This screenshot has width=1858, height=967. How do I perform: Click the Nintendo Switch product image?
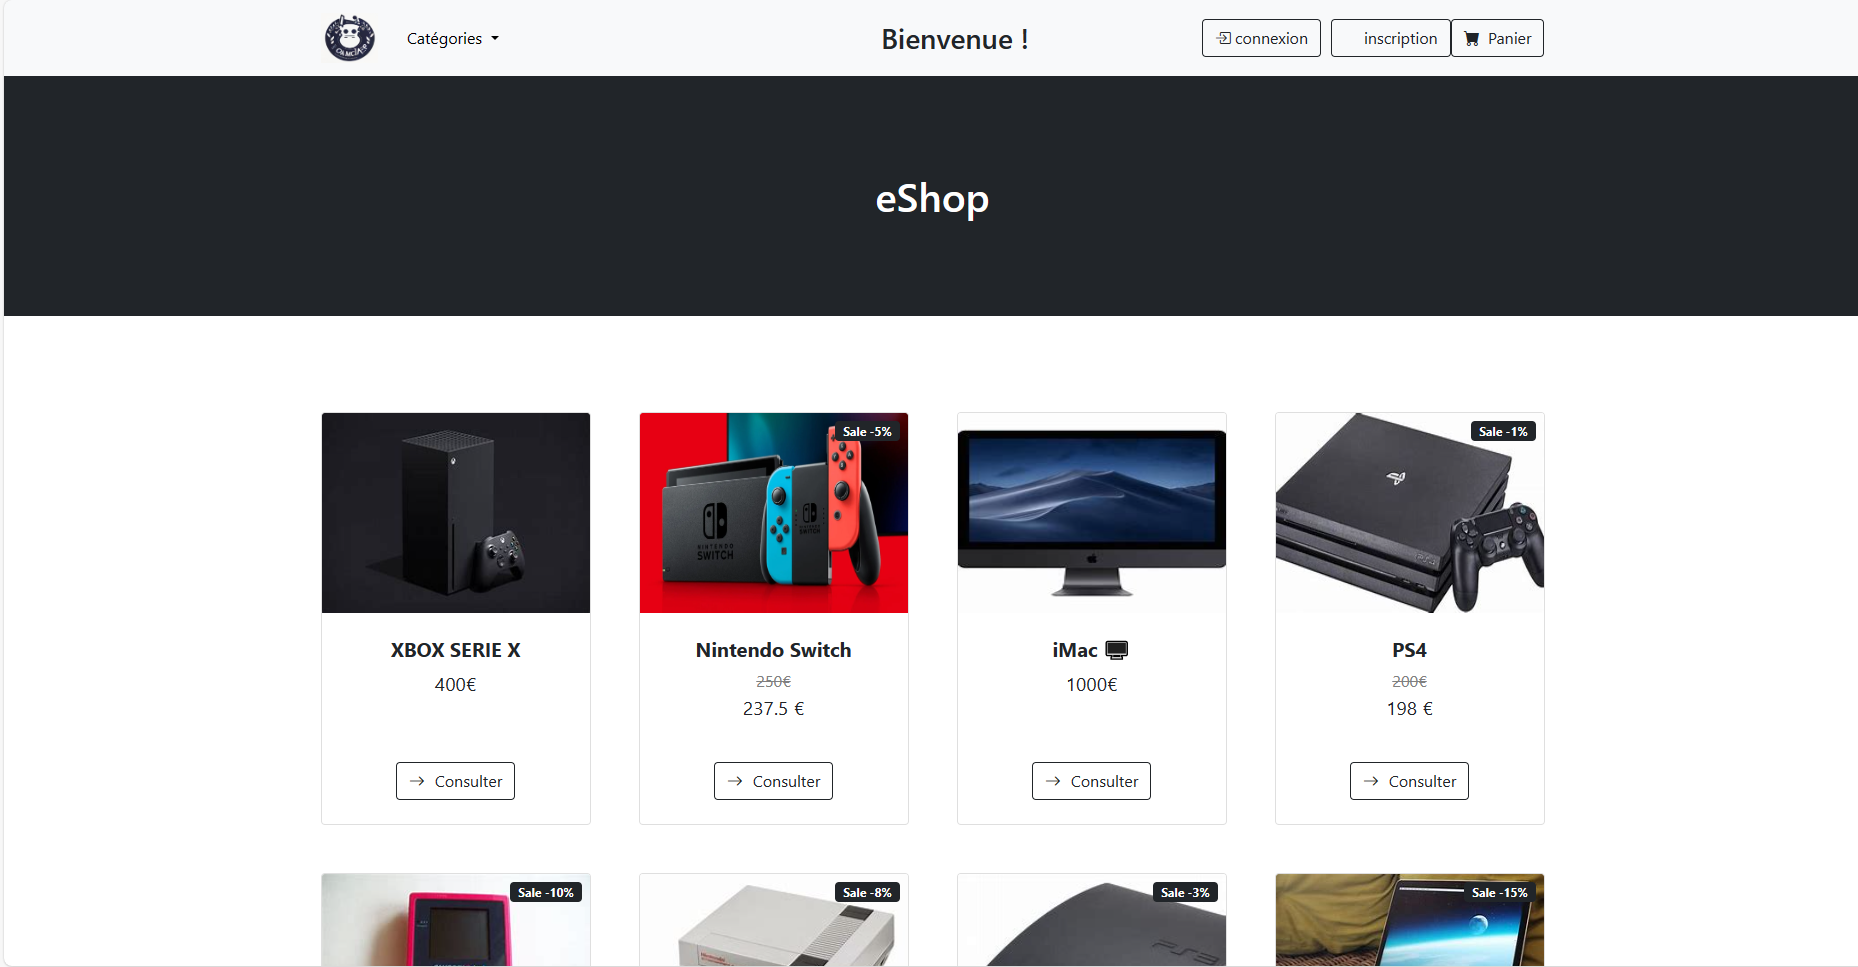(x=774, y=513)
